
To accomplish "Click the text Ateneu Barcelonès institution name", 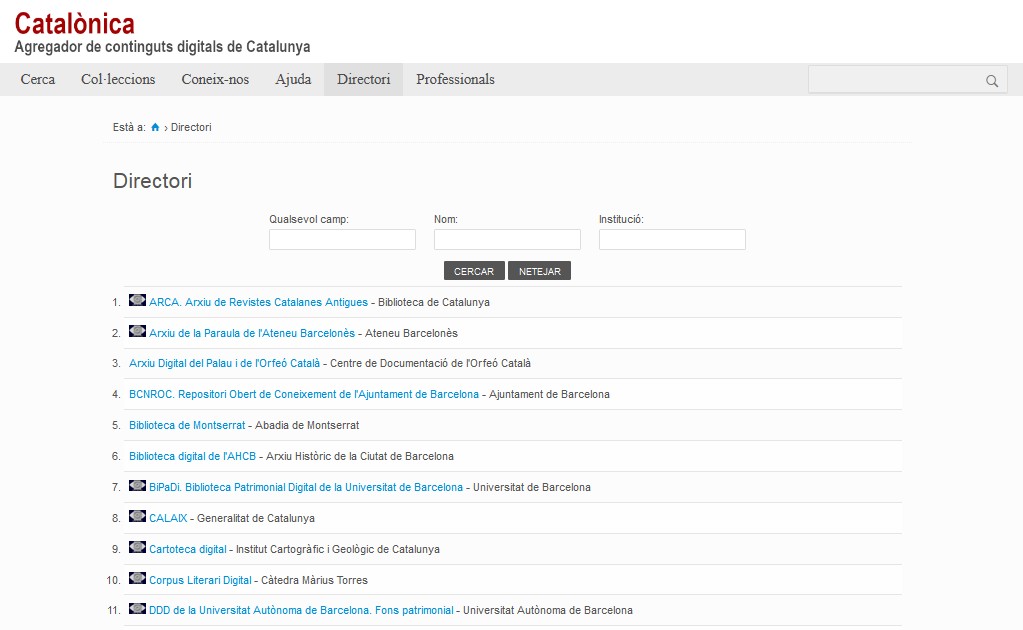I will [411, 333].
